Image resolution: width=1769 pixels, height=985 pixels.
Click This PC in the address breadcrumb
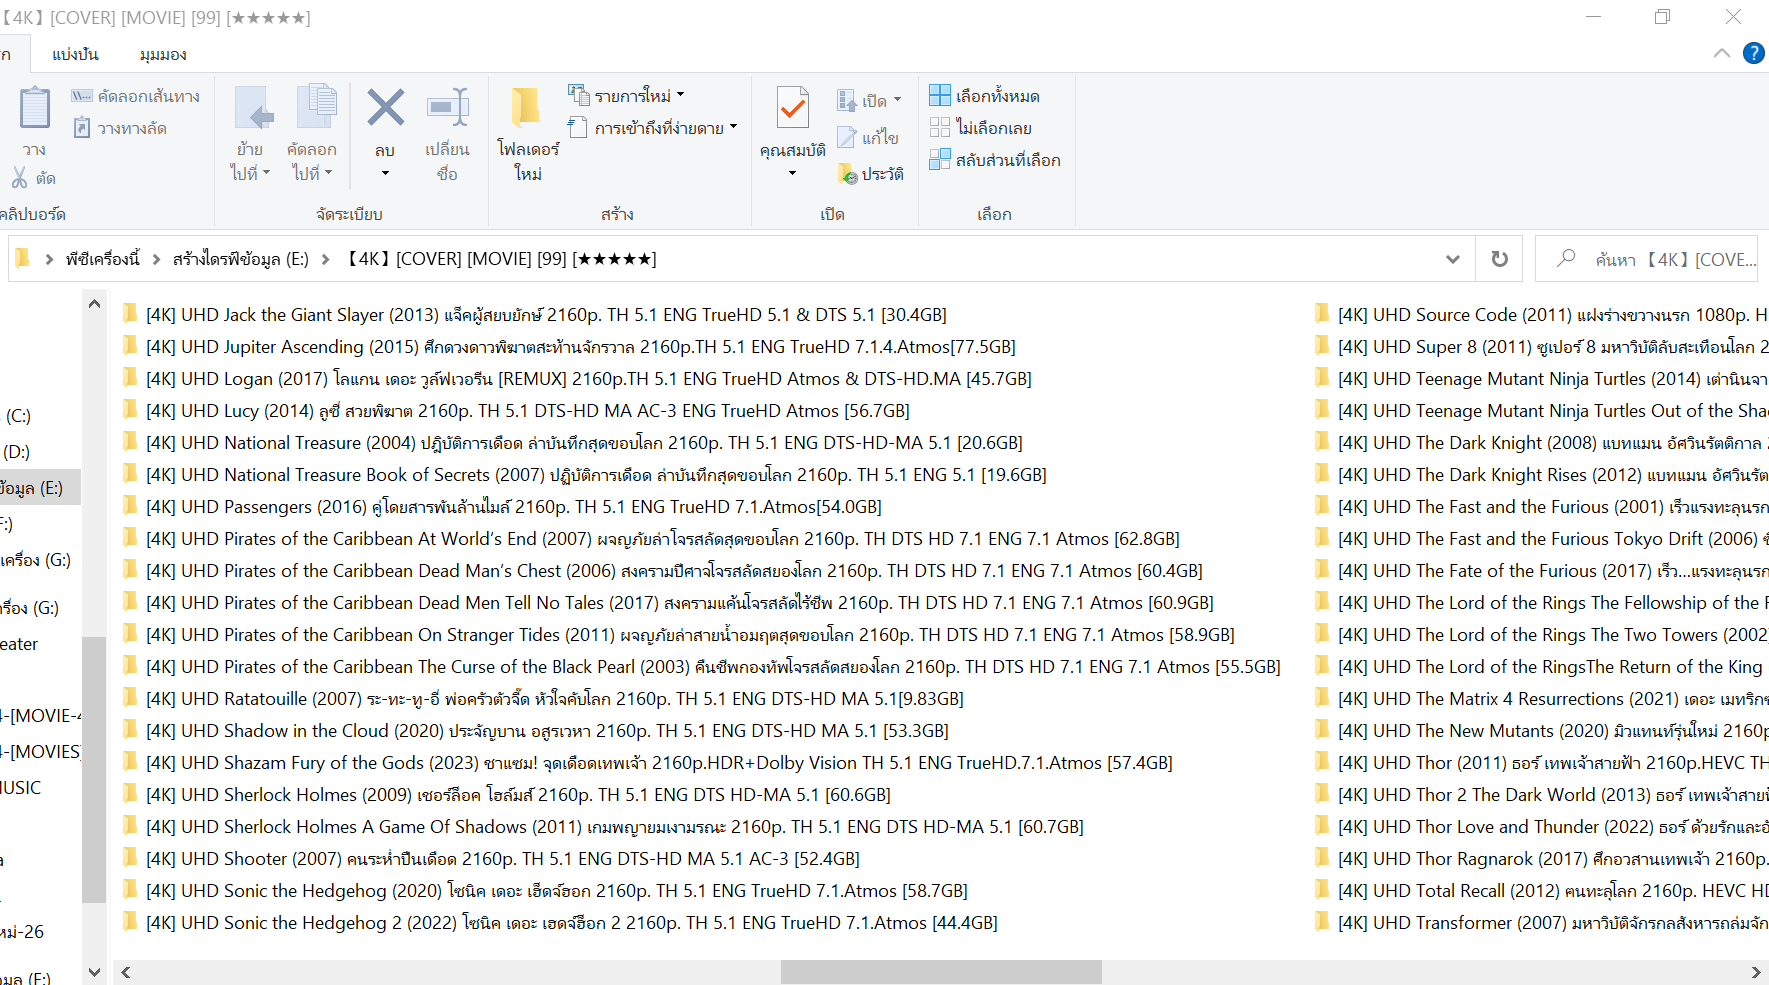coord(103,259)
